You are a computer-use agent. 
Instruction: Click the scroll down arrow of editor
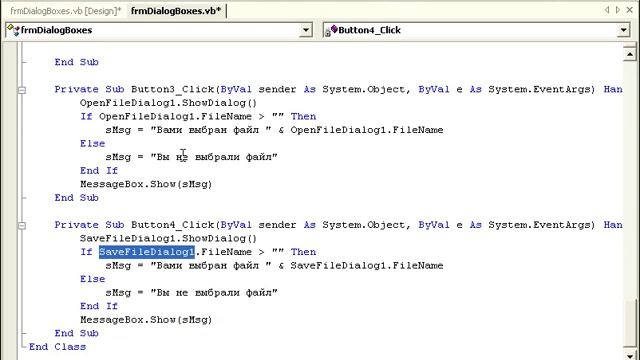click(630, 355)
